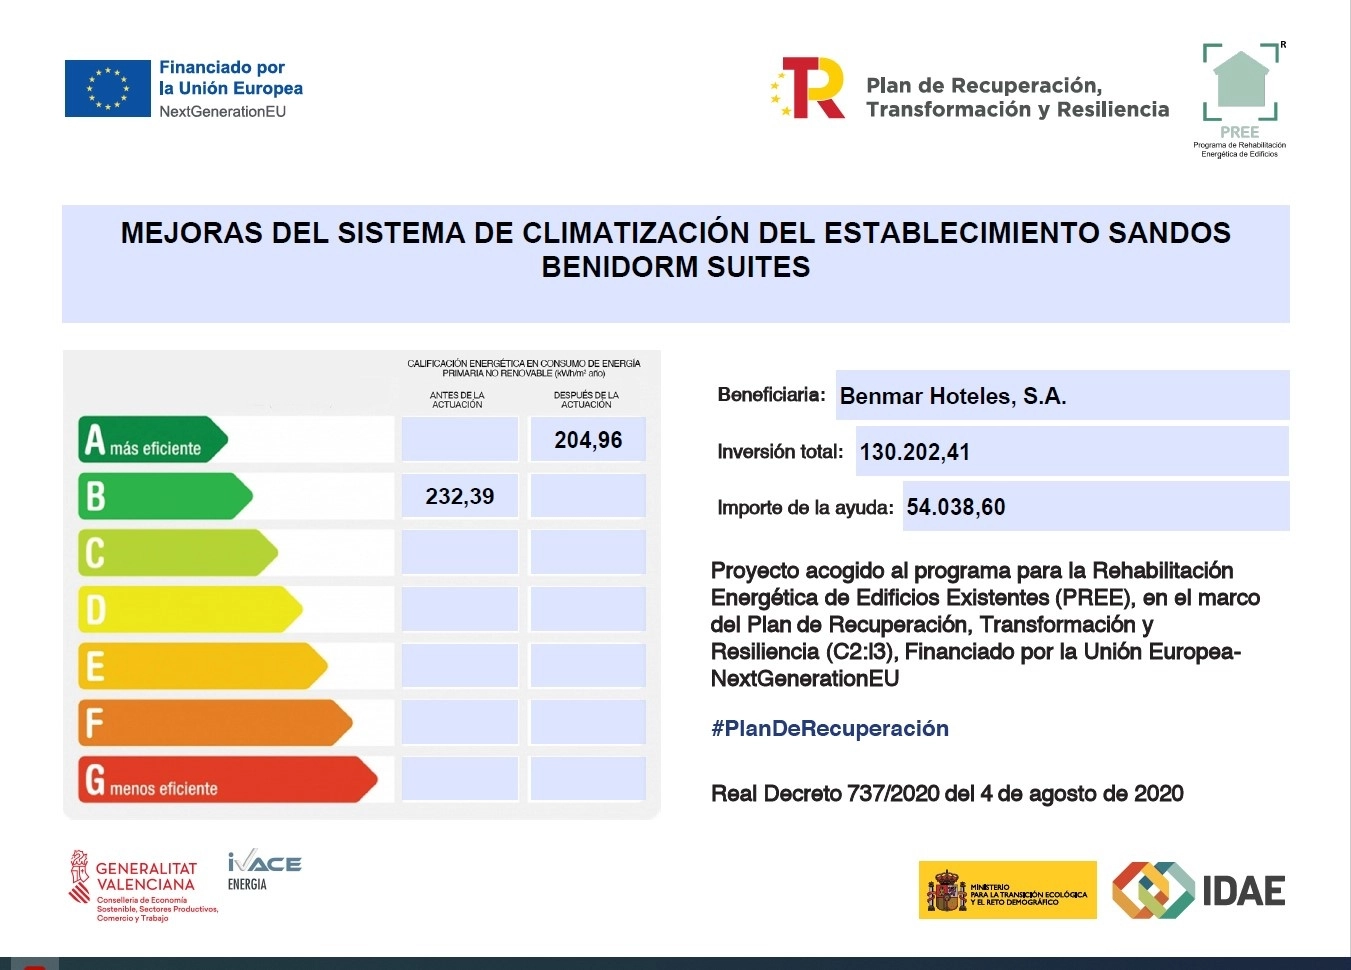The height and width of the screenshot is (970, 1351).
Task: Click the Real Decreto 737/2020 text
Action: [946, 794]
